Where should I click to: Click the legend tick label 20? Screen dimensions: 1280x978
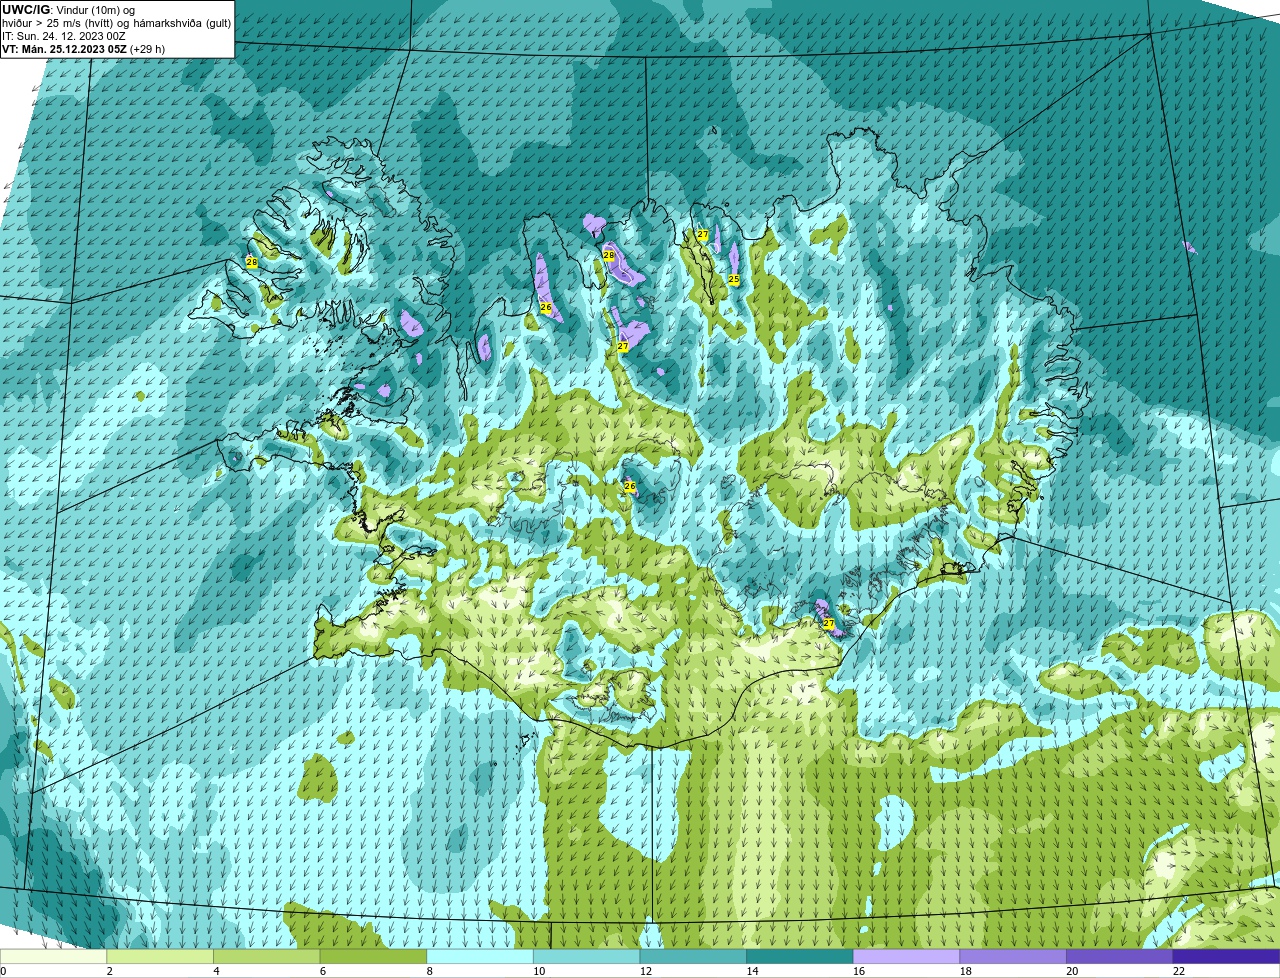[1072, 971]
